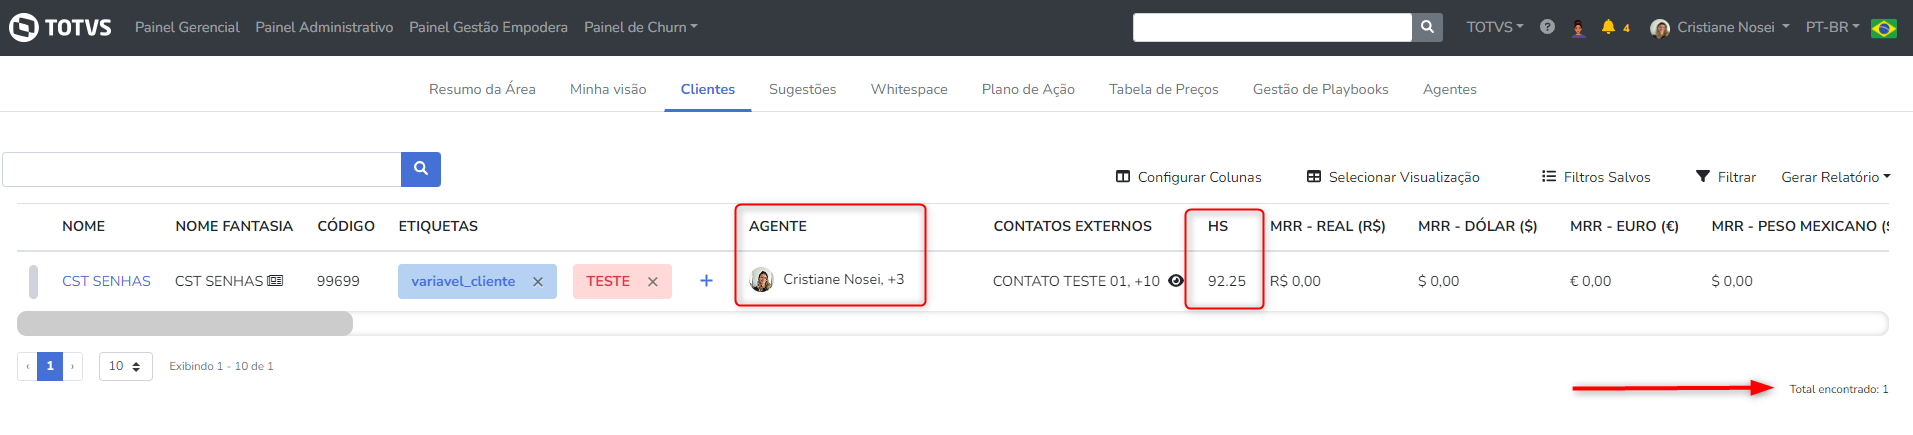Click the card icon beside CST SENHAS
The image size is (1913, 435).
[x=276, y=281]
